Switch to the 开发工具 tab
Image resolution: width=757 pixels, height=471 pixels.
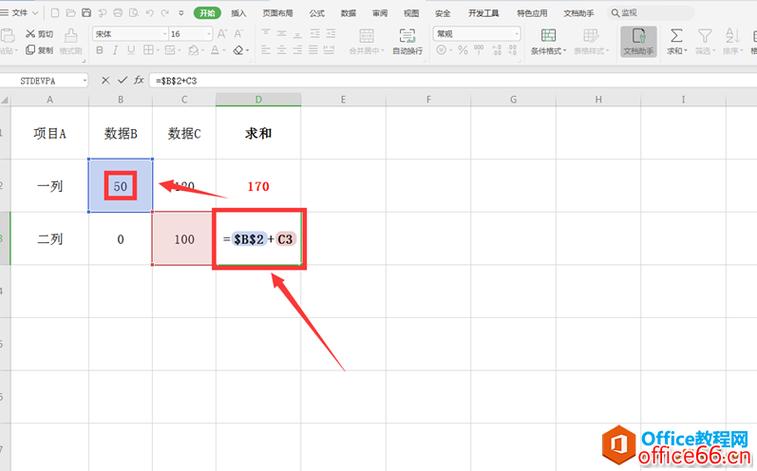click(483, 13)
